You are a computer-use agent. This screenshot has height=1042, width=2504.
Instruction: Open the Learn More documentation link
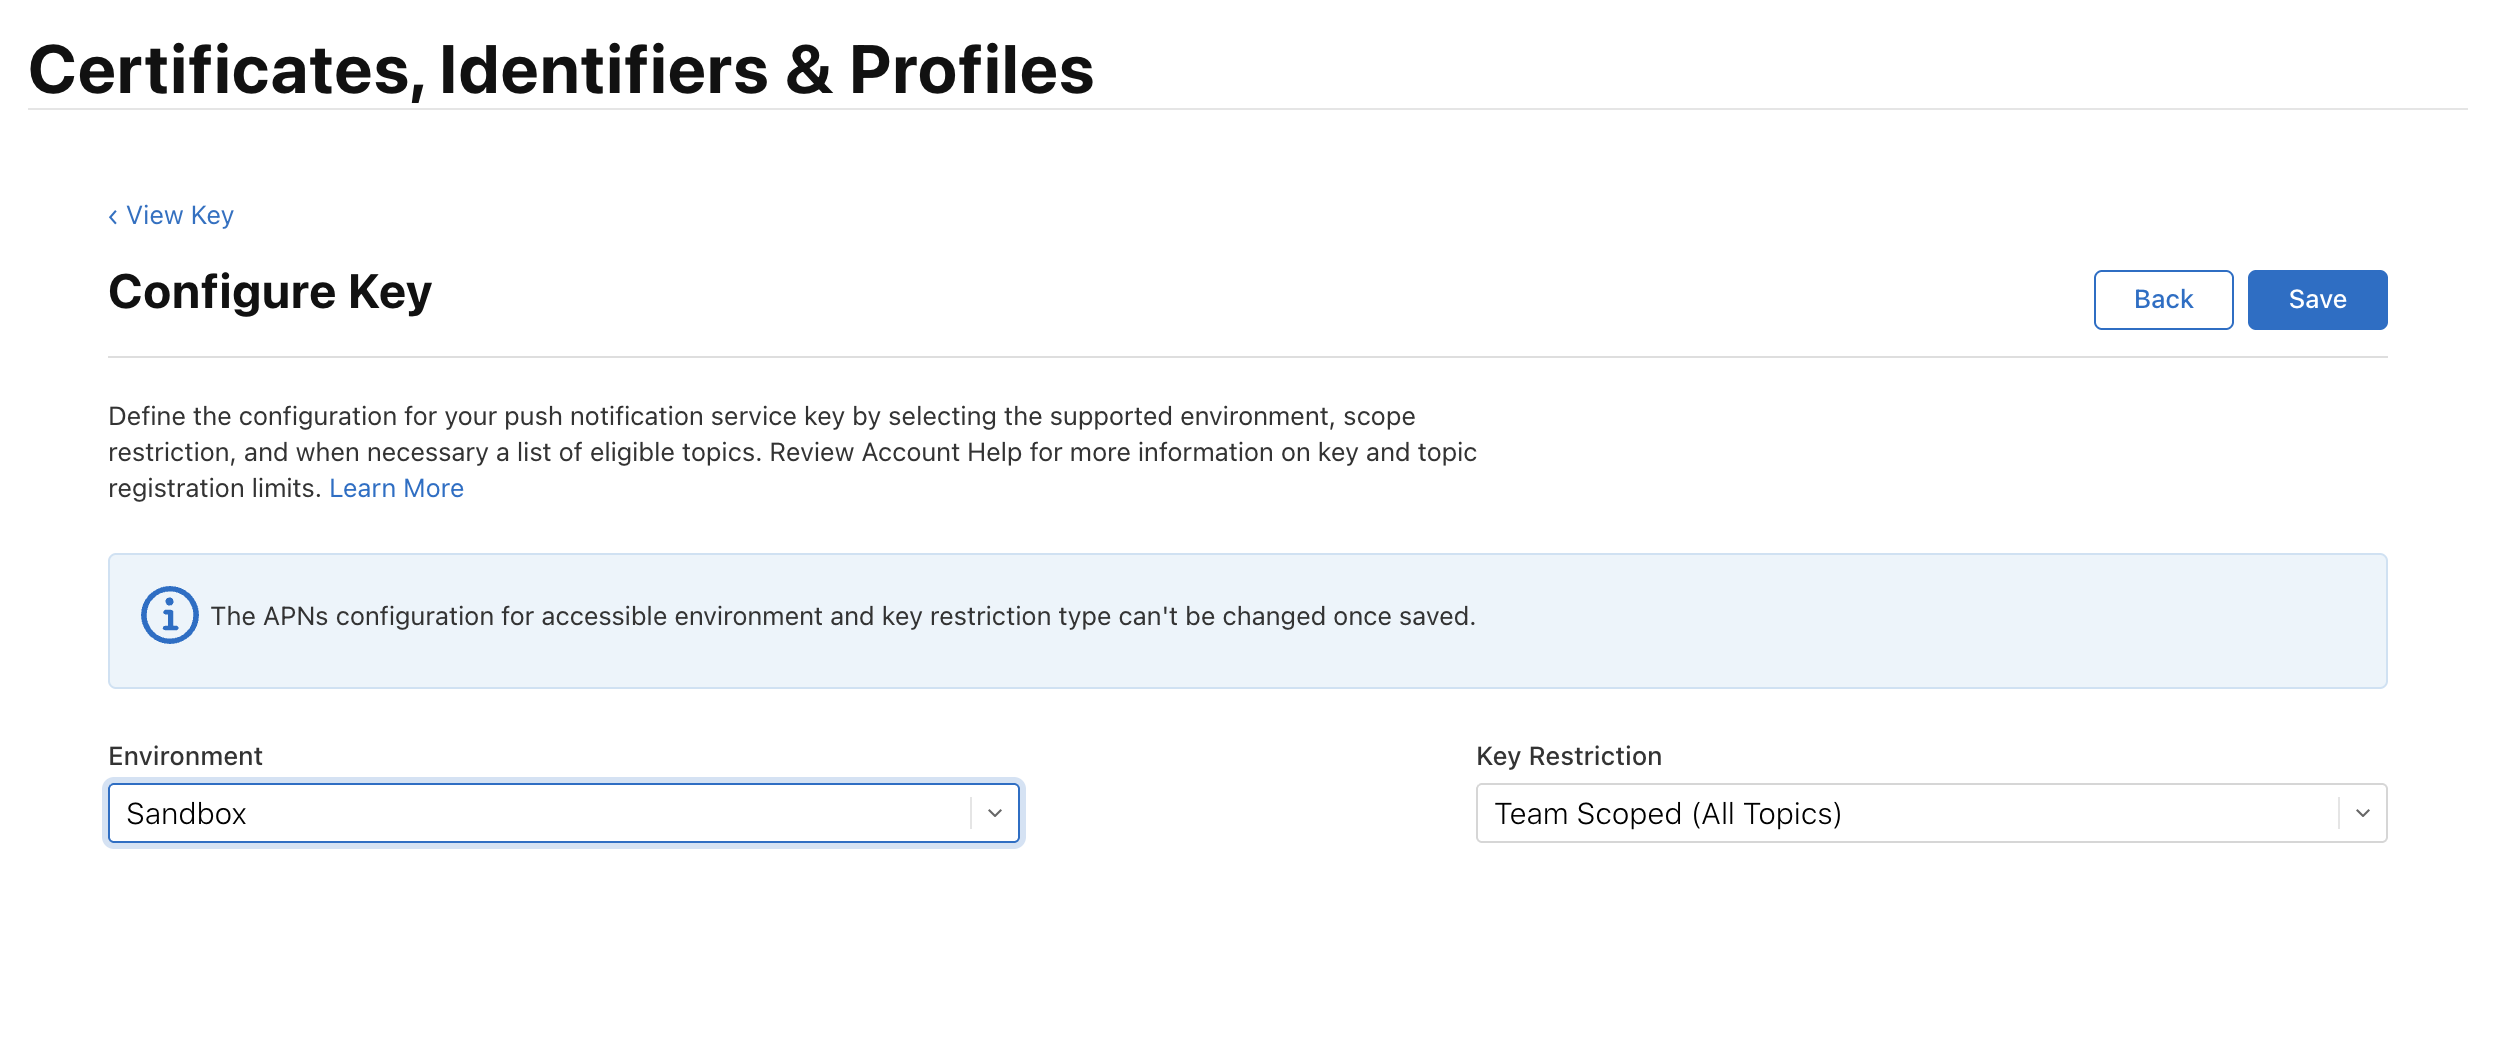pyautogui.click(x=397, y=487)
